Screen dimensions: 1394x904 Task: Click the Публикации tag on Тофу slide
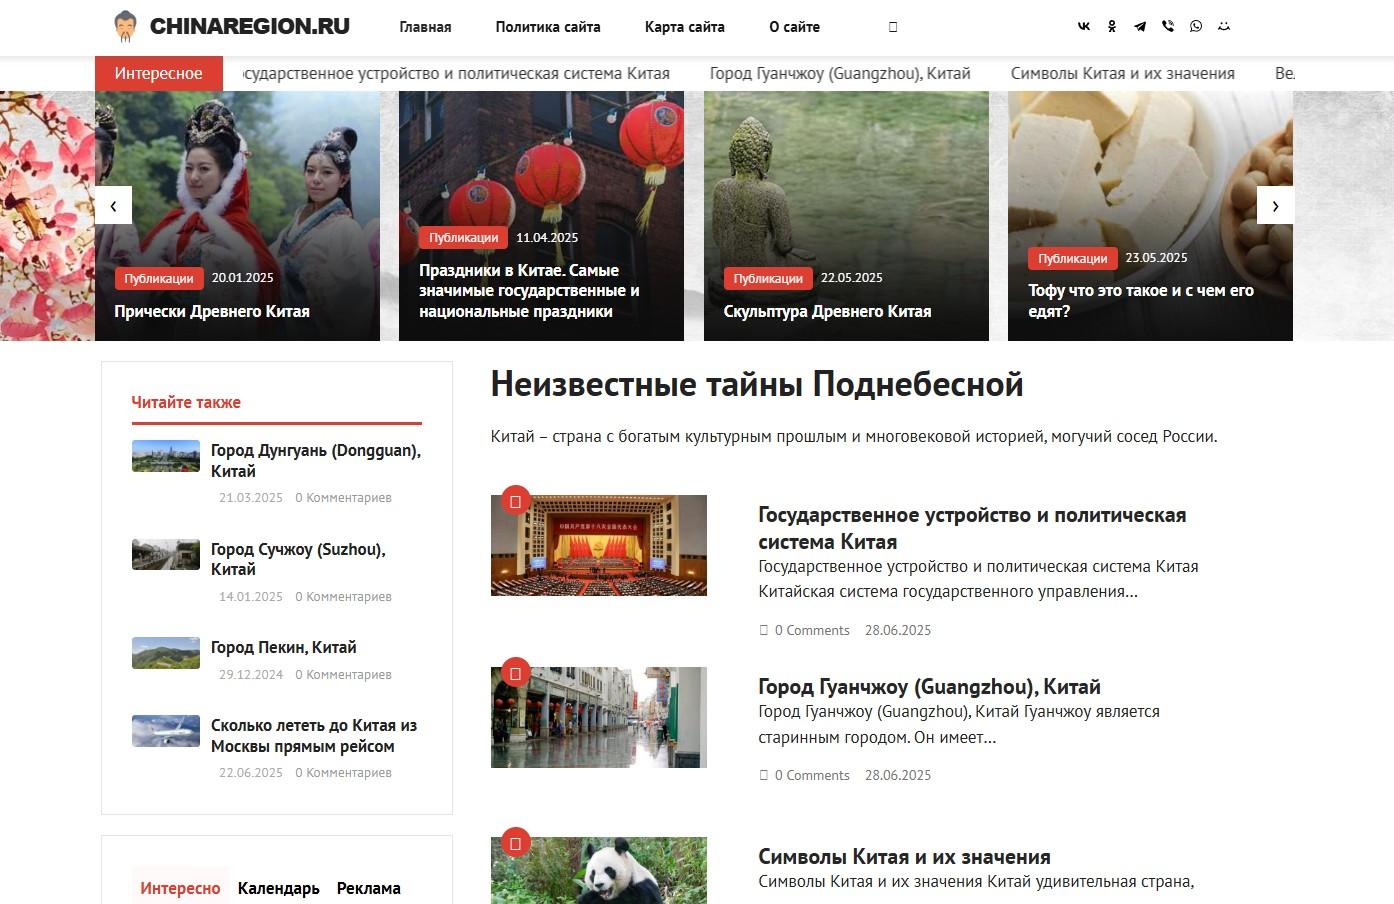click(x=1072, y=258)
